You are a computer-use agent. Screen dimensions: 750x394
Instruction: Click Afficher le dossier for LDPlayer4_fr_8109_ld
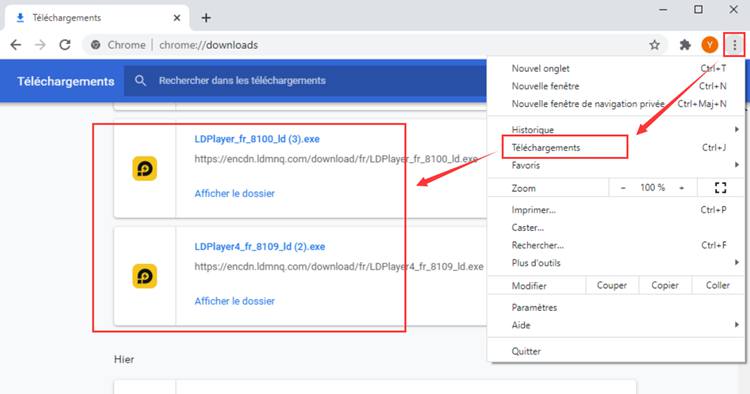(x=234, y=301)
